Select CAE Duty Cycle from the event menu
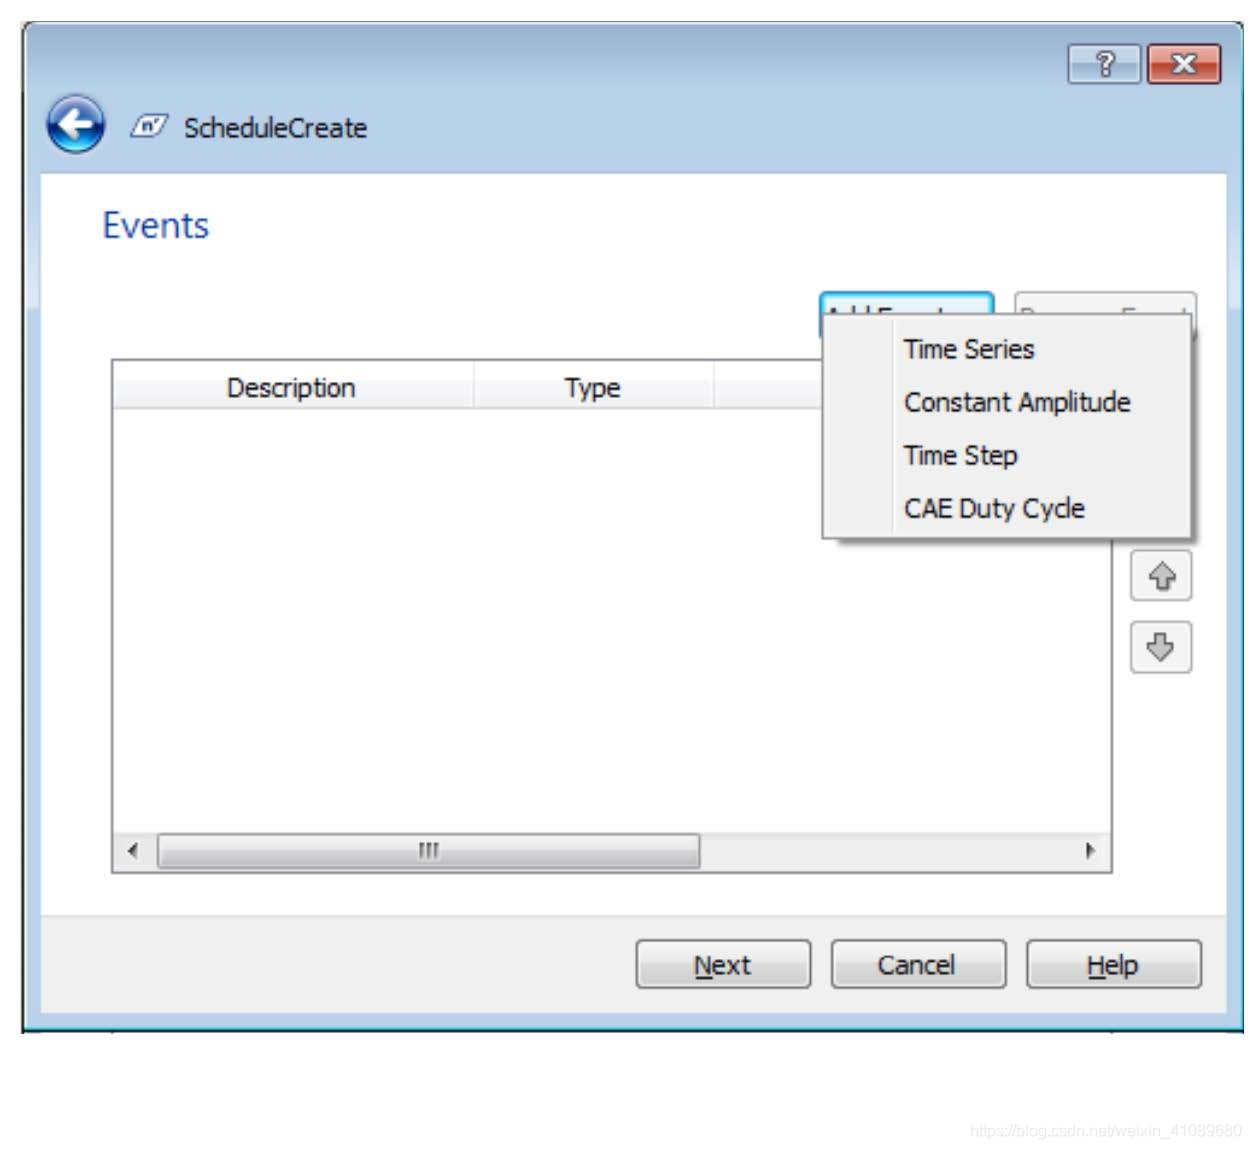This screenshot has height=1149, width=1251. 993,508
